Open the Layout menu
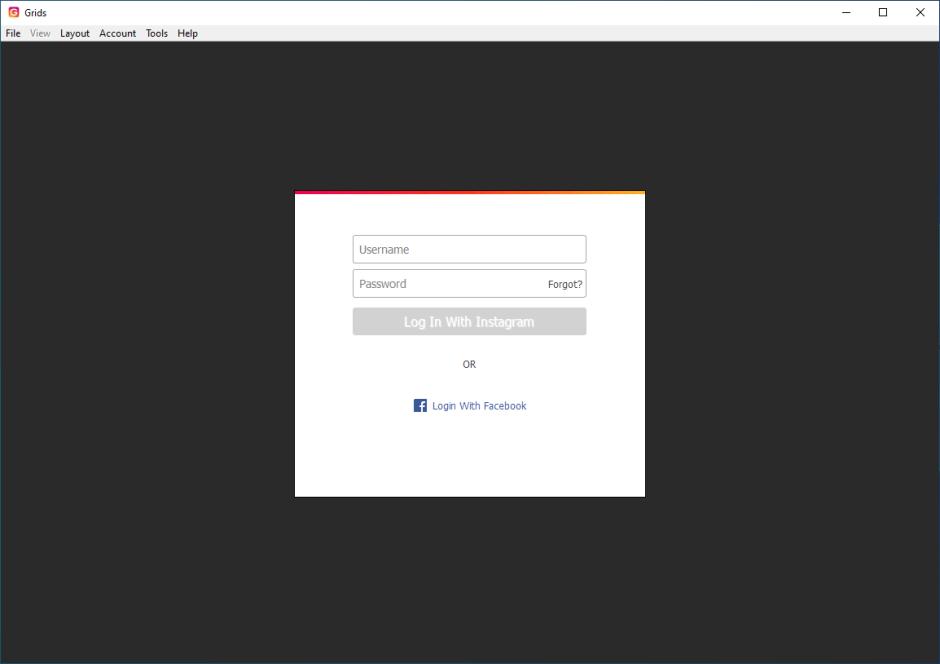Viewport: 940px width, 664px height. point(74,34)
